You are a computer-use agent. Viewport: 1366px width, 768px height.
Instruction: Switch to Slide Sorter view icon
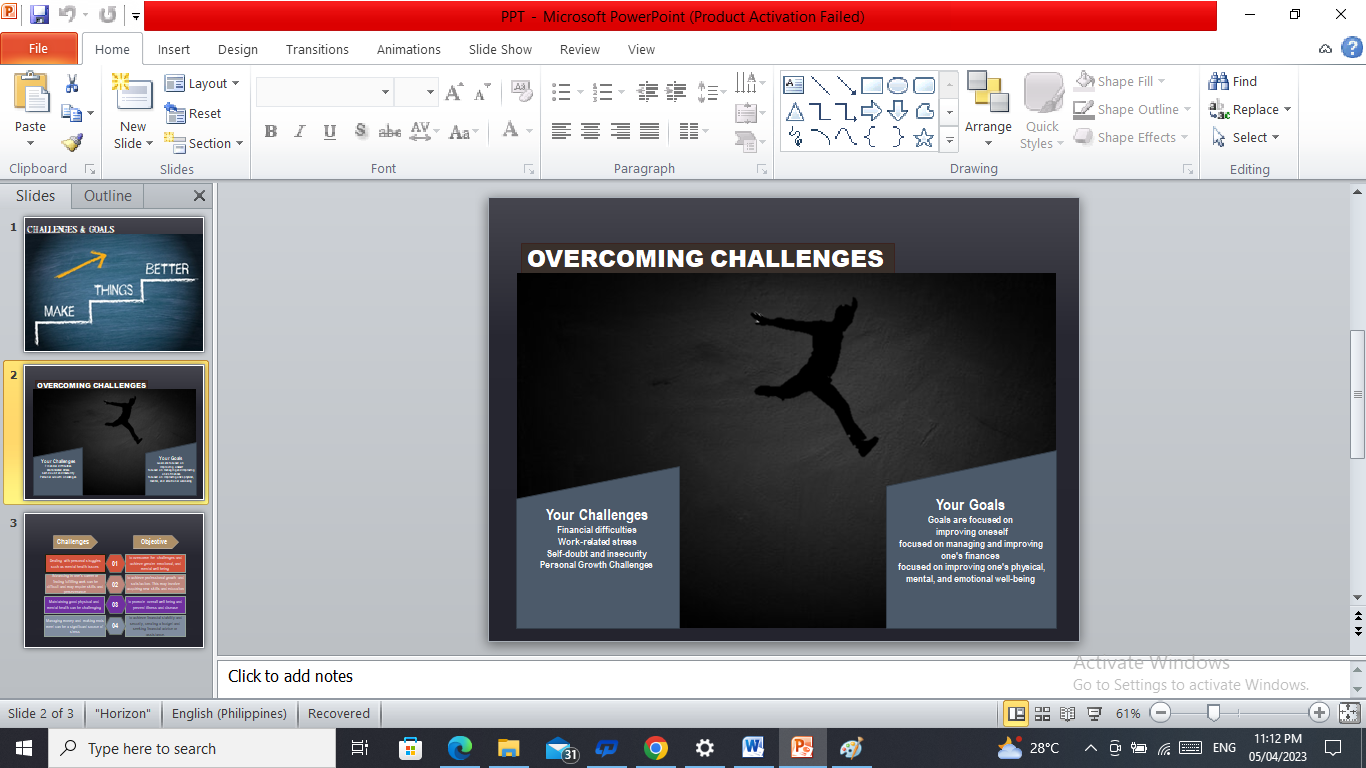tap(1042, 713)
